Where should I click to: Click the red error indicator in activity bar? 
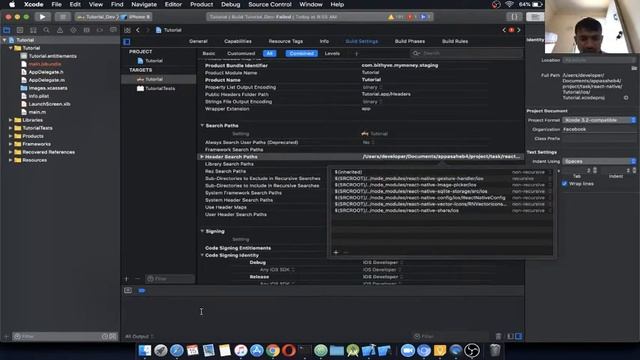pos(409,17)
